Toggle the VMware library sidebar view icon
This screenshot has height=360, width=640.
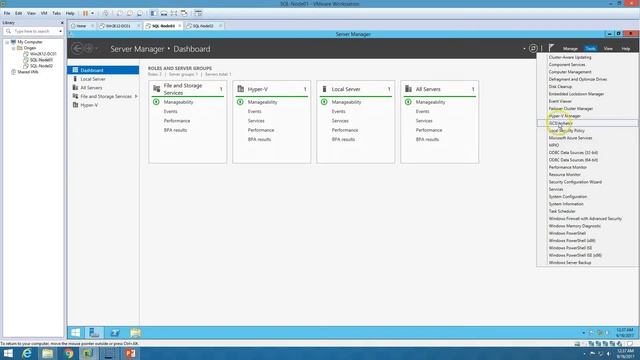(153, 13)
